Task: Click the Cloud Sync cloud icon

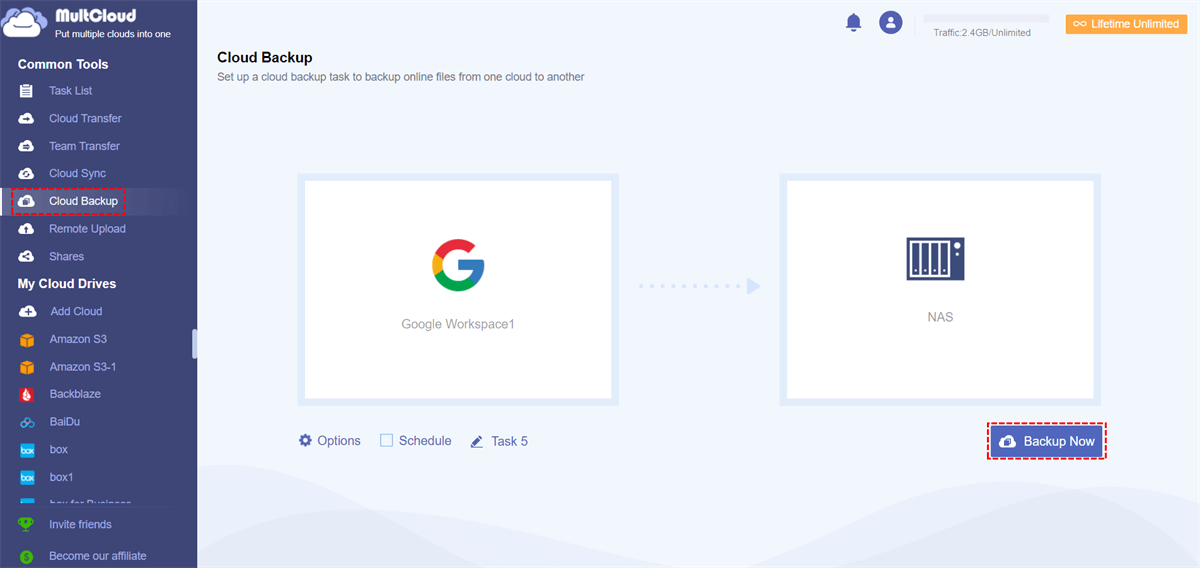Action: [x=27, y=173]
